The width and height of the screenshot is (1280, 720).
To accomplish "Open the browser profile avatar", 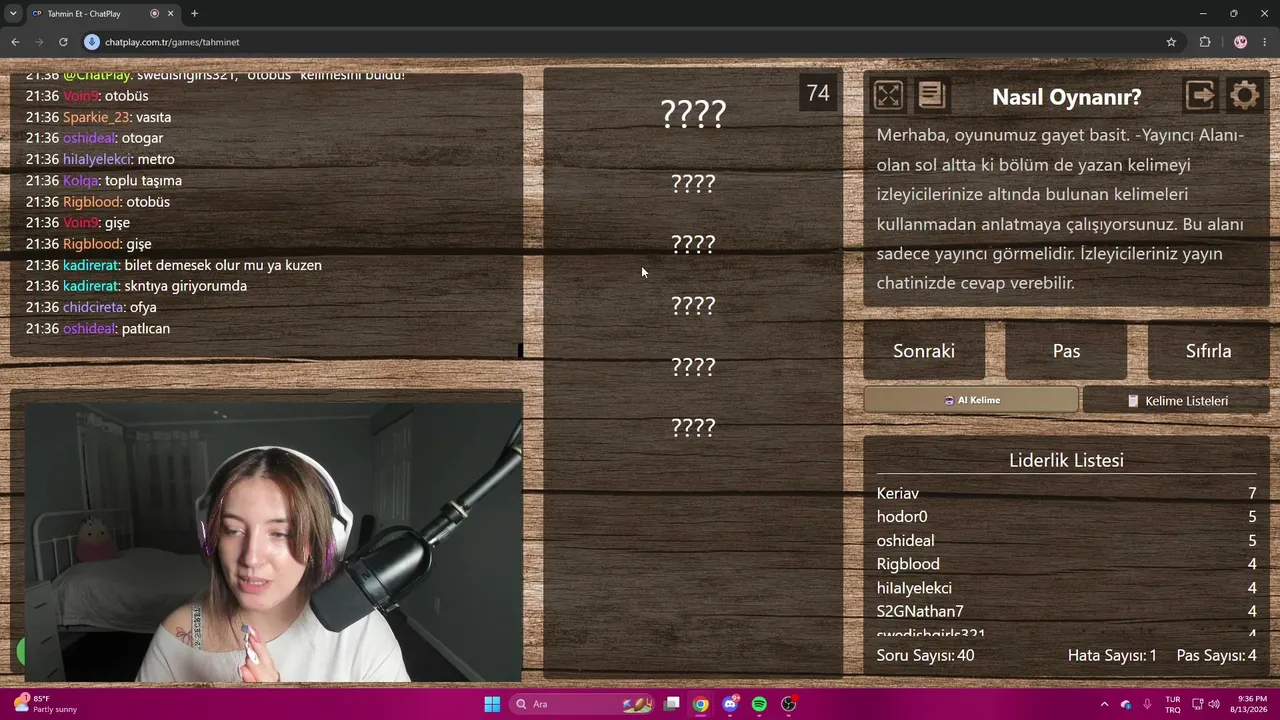I will 1241,42.
